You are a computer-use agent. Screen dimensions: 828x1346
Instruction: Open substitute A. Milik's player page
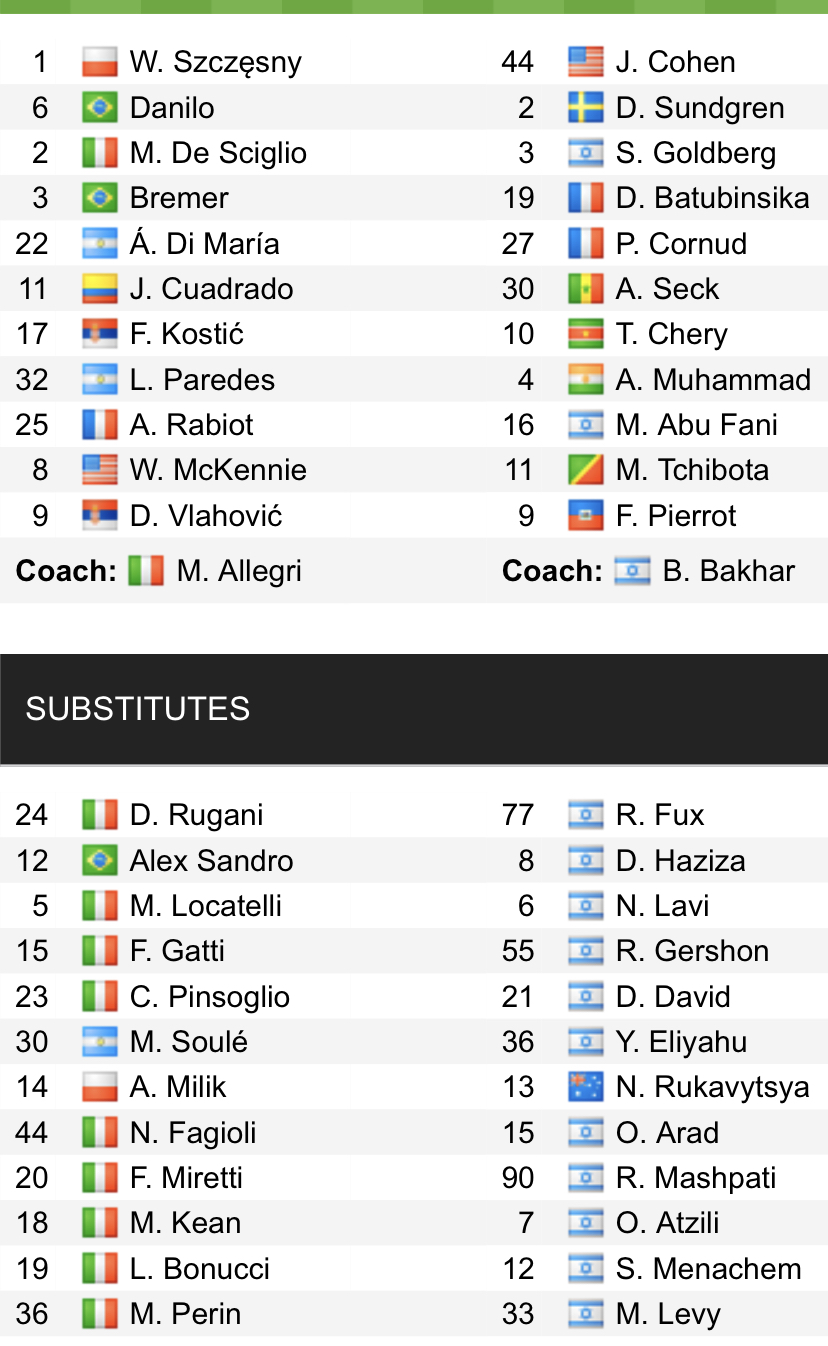pyautogui.click(x=178, y=1087)
